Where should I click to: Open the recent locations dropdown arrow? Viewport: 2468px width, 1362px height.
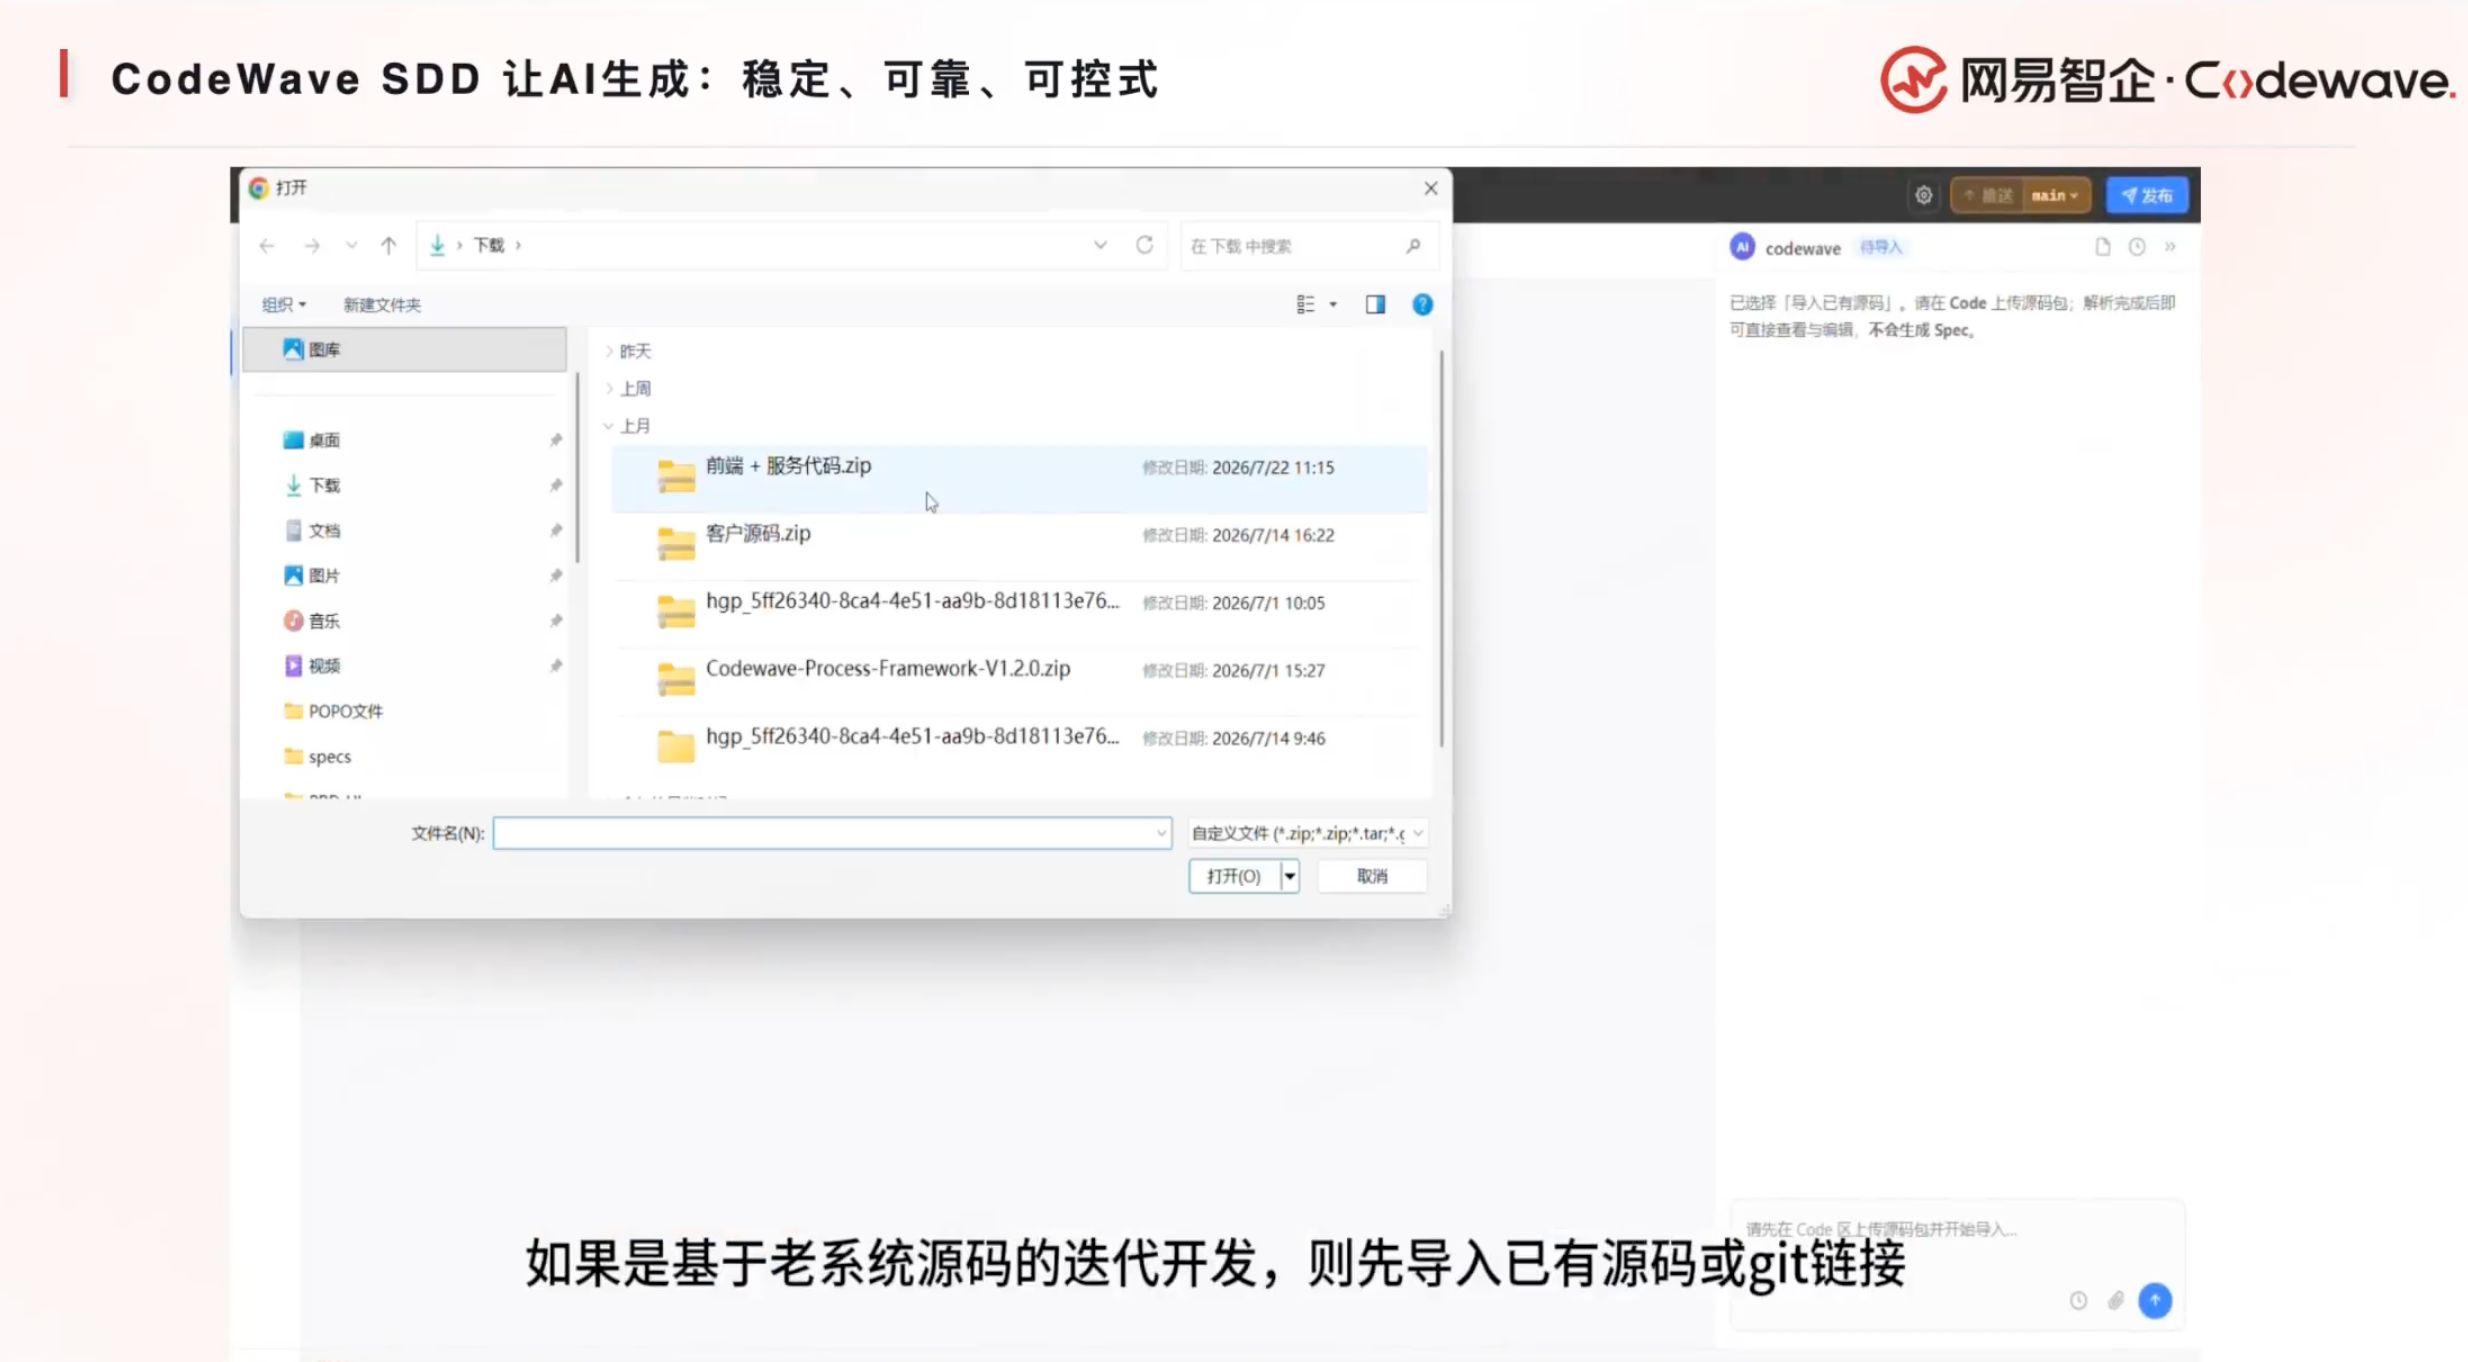click(x=351, y=245)
